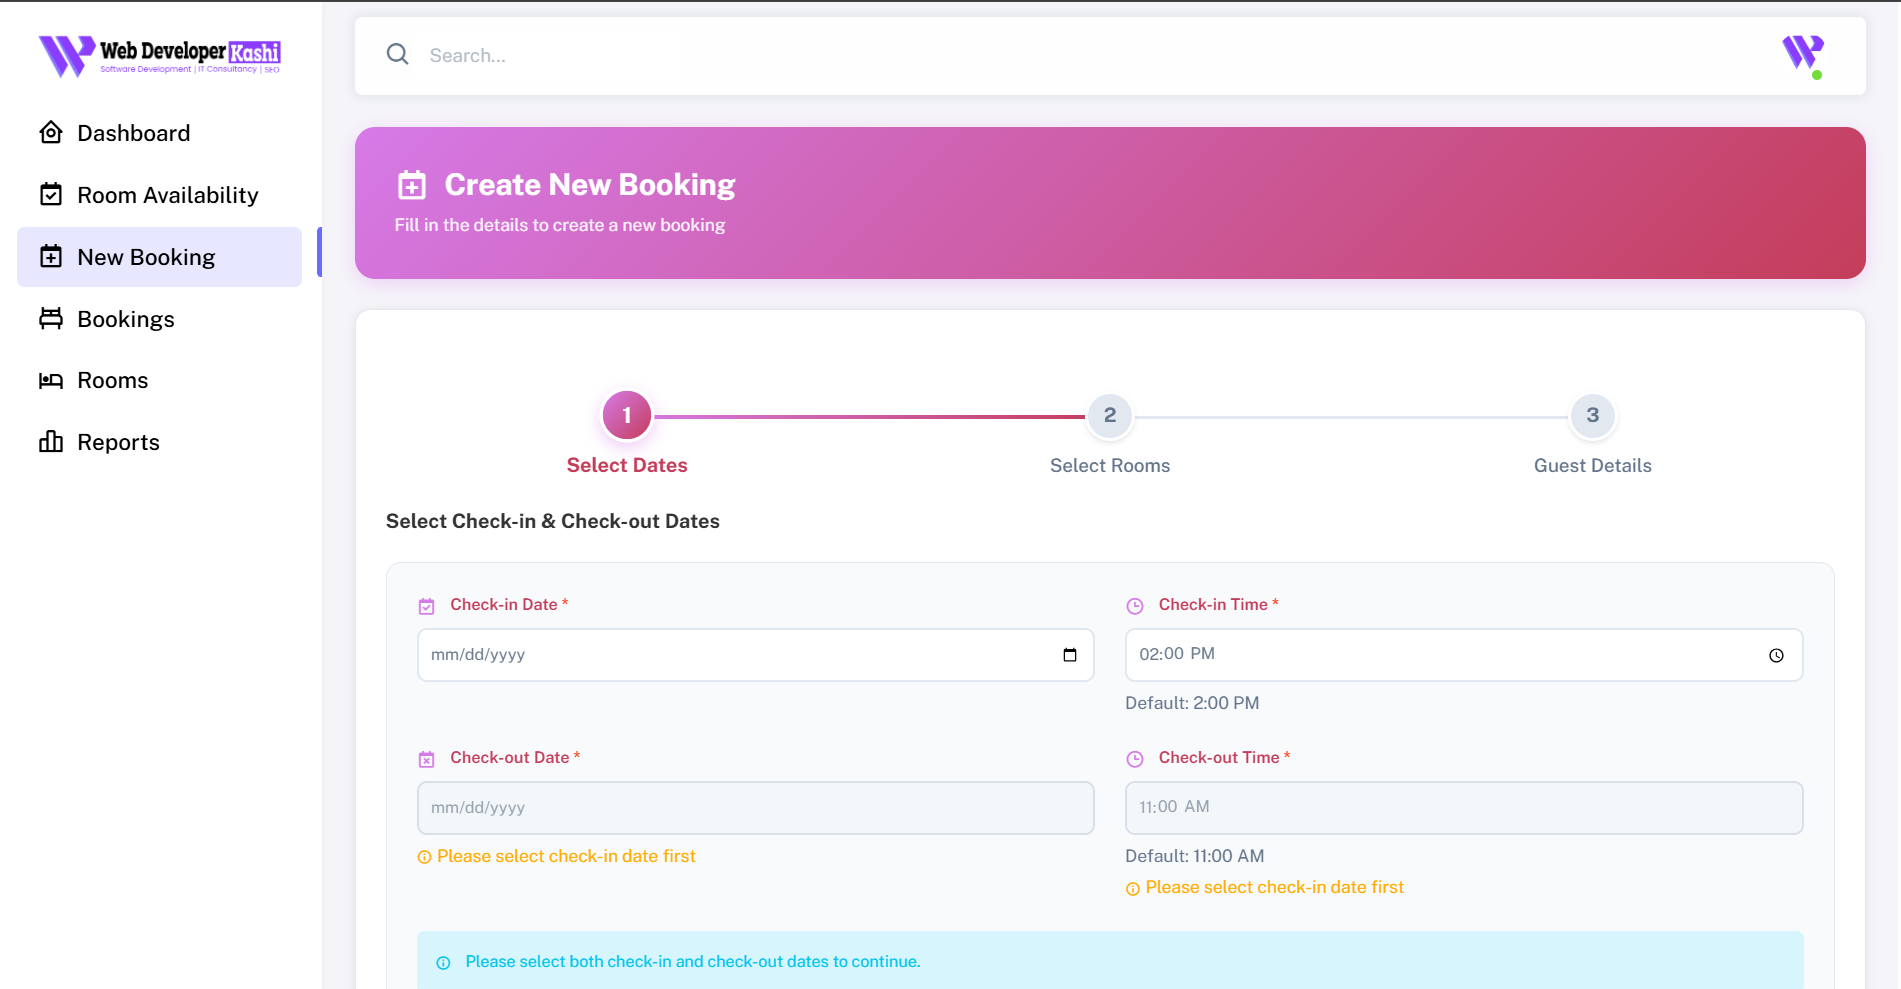Click the Rooms bed icon in sidebar
Viewport: 1901px width, 989px height.
(x=51, y=381)
